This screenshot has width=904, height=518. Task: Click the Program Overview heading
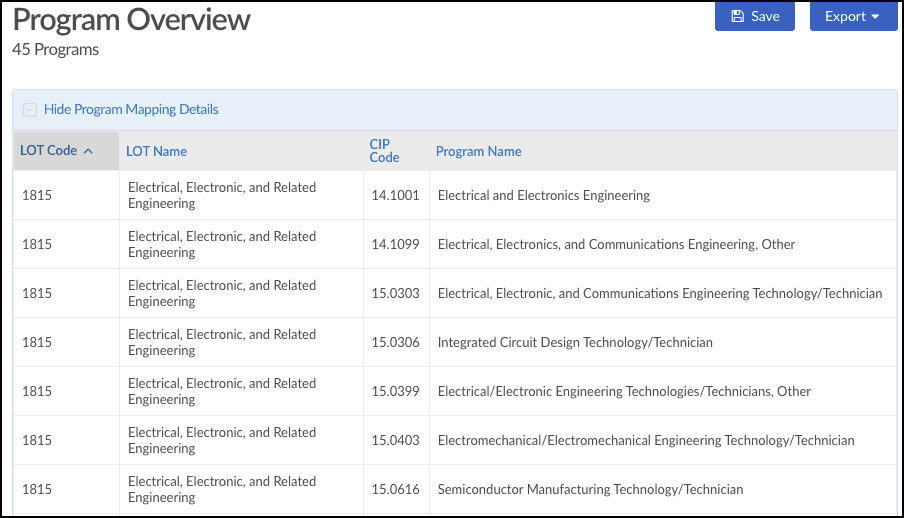click(131, 20)
